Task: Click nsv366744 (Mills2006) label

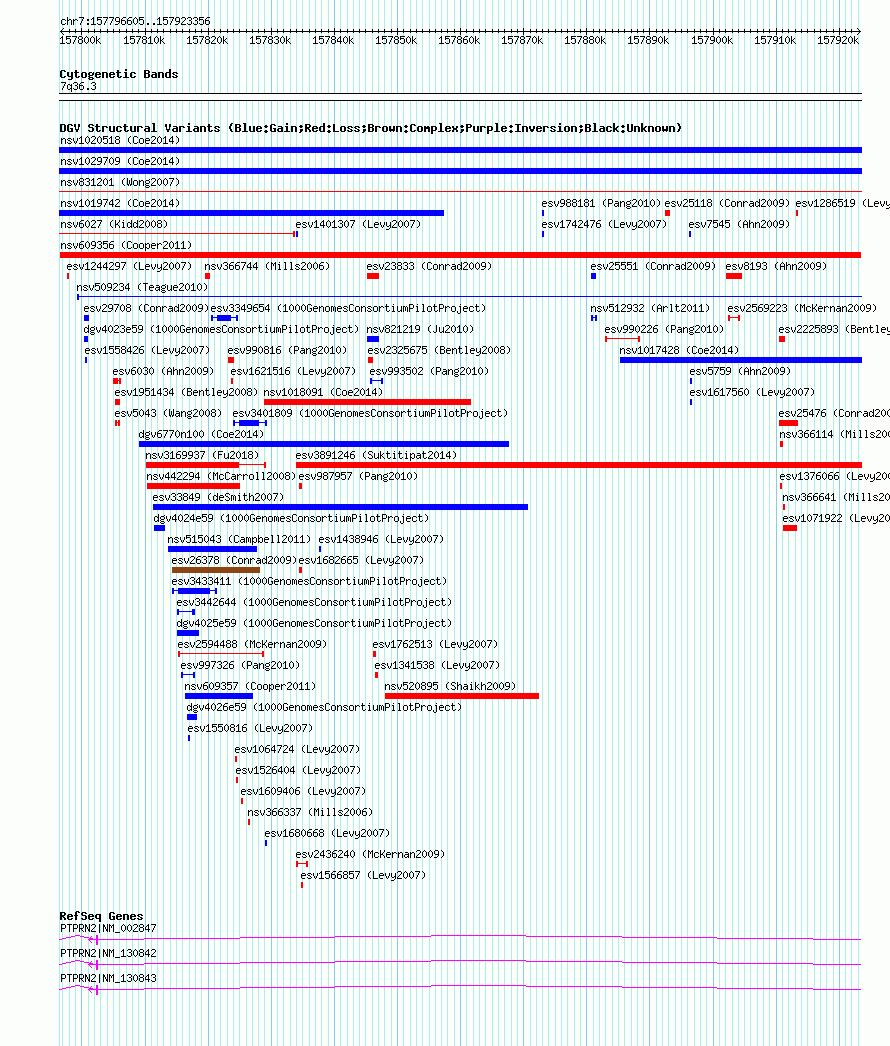Action: (268, 266)
